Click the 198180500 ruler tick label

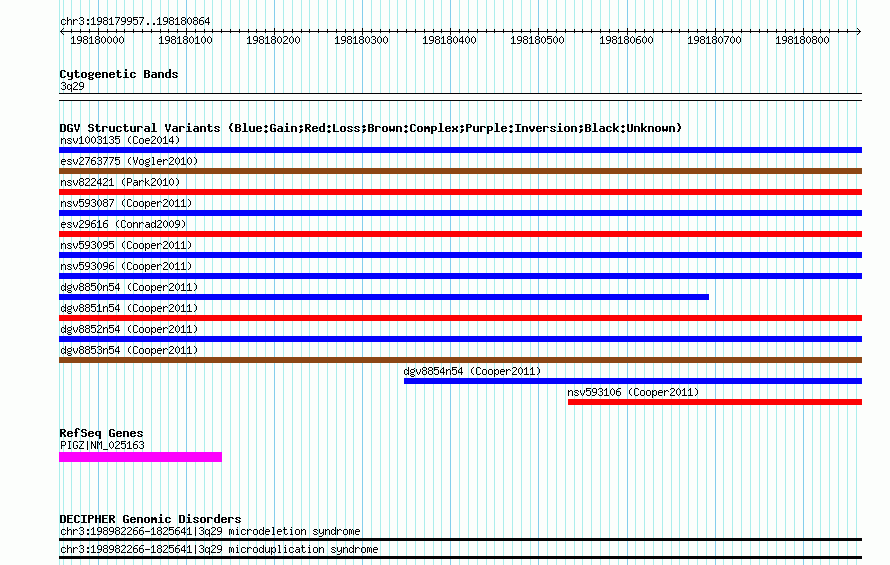(537, 40)
